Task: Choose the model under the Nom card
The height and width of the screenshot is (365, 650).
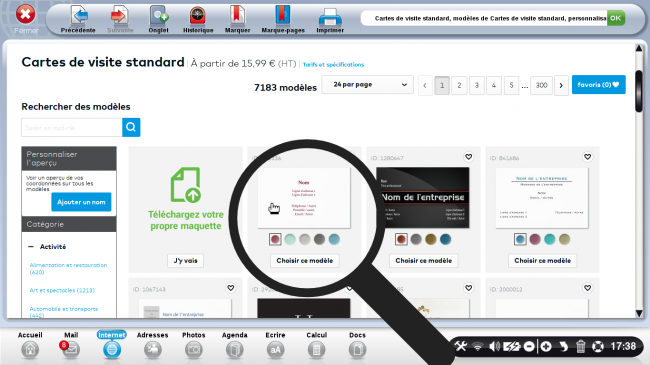Action: point(305,260)
